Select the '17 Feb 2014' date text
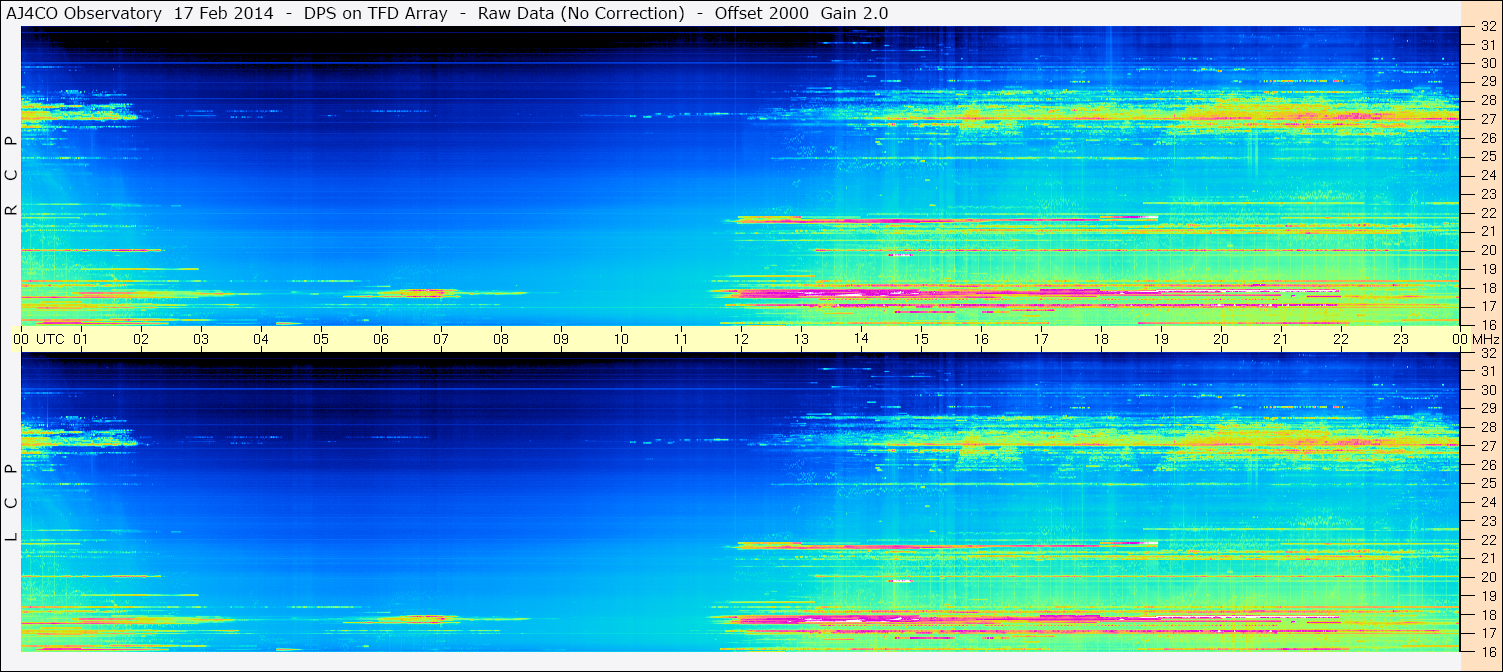Viewport: 1503px width, 672px height. click(226, 13)
